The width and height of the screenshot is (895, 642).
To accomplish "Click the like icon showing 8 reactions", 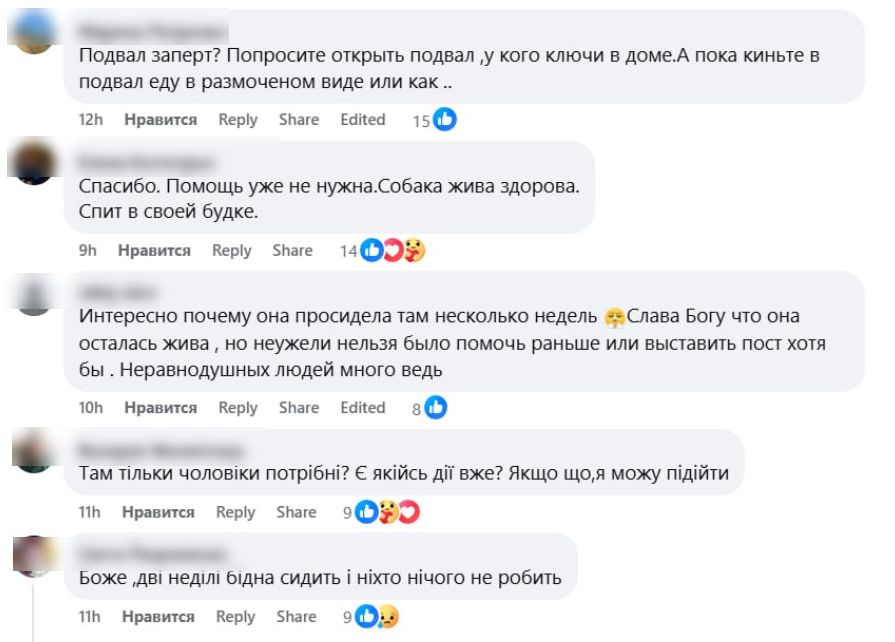I will (x=435, y=408).
